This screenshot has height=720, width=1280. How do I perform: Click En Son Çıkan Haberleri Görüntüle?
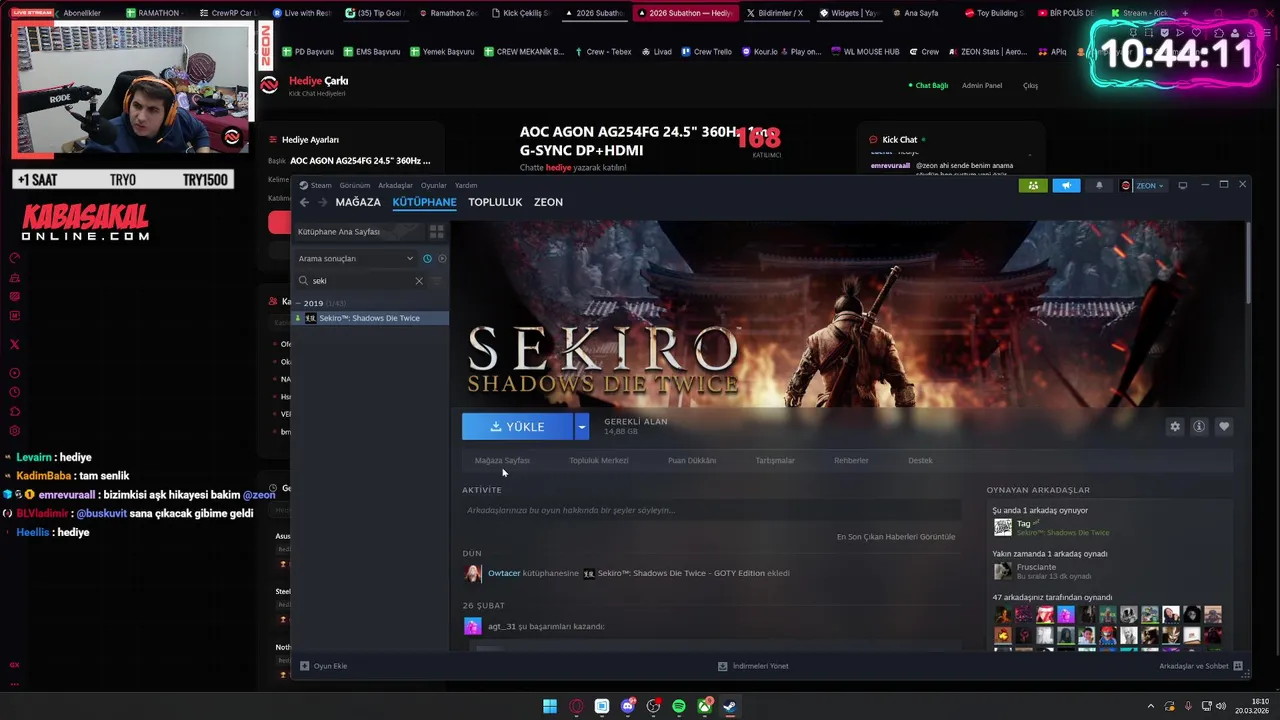coord(896,537)
